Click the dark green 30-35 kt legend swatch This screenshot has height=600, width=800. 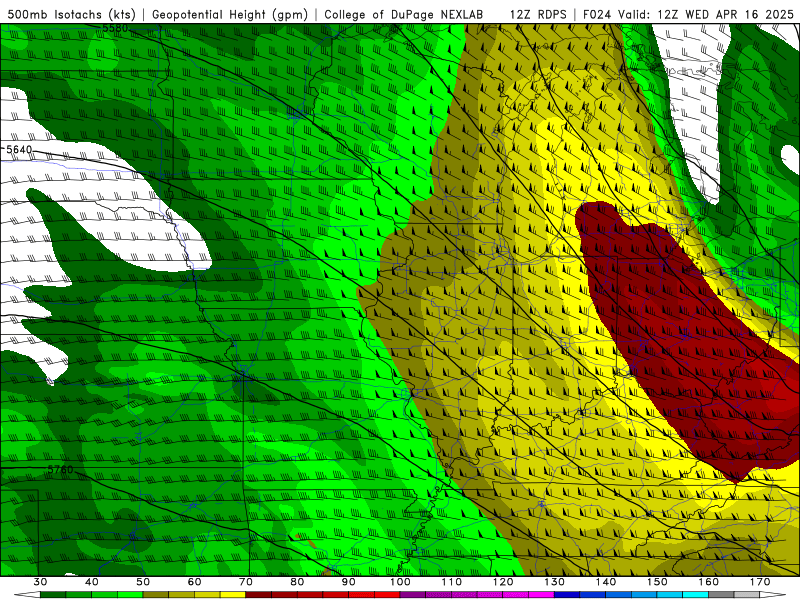click(53, 595)
